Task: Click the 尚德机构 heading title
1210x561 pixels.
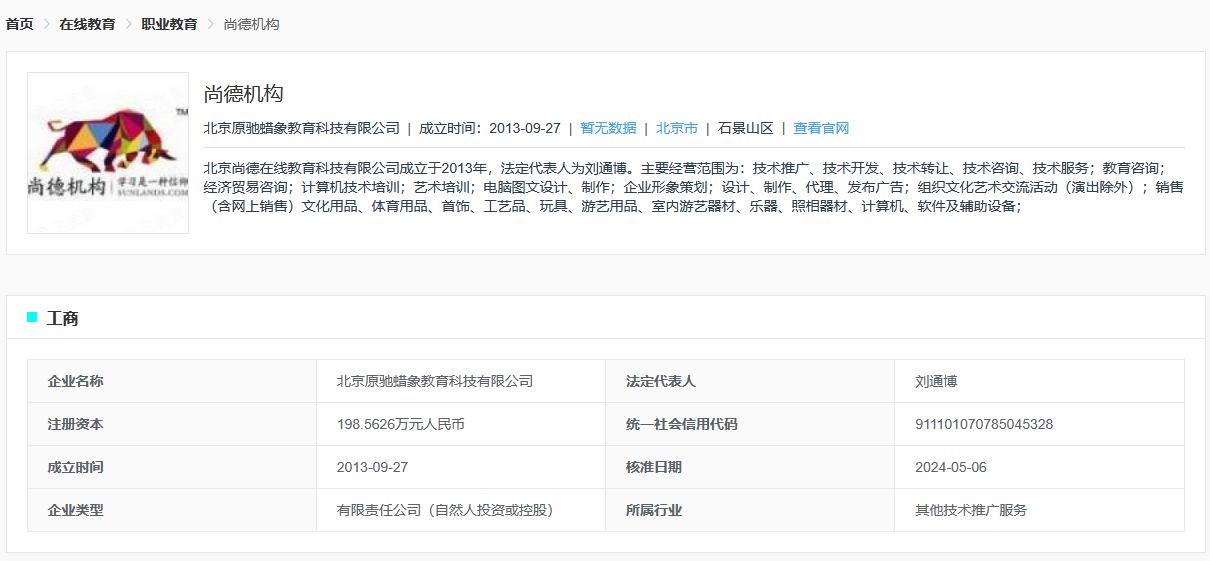Action: [x=244, y=94]
